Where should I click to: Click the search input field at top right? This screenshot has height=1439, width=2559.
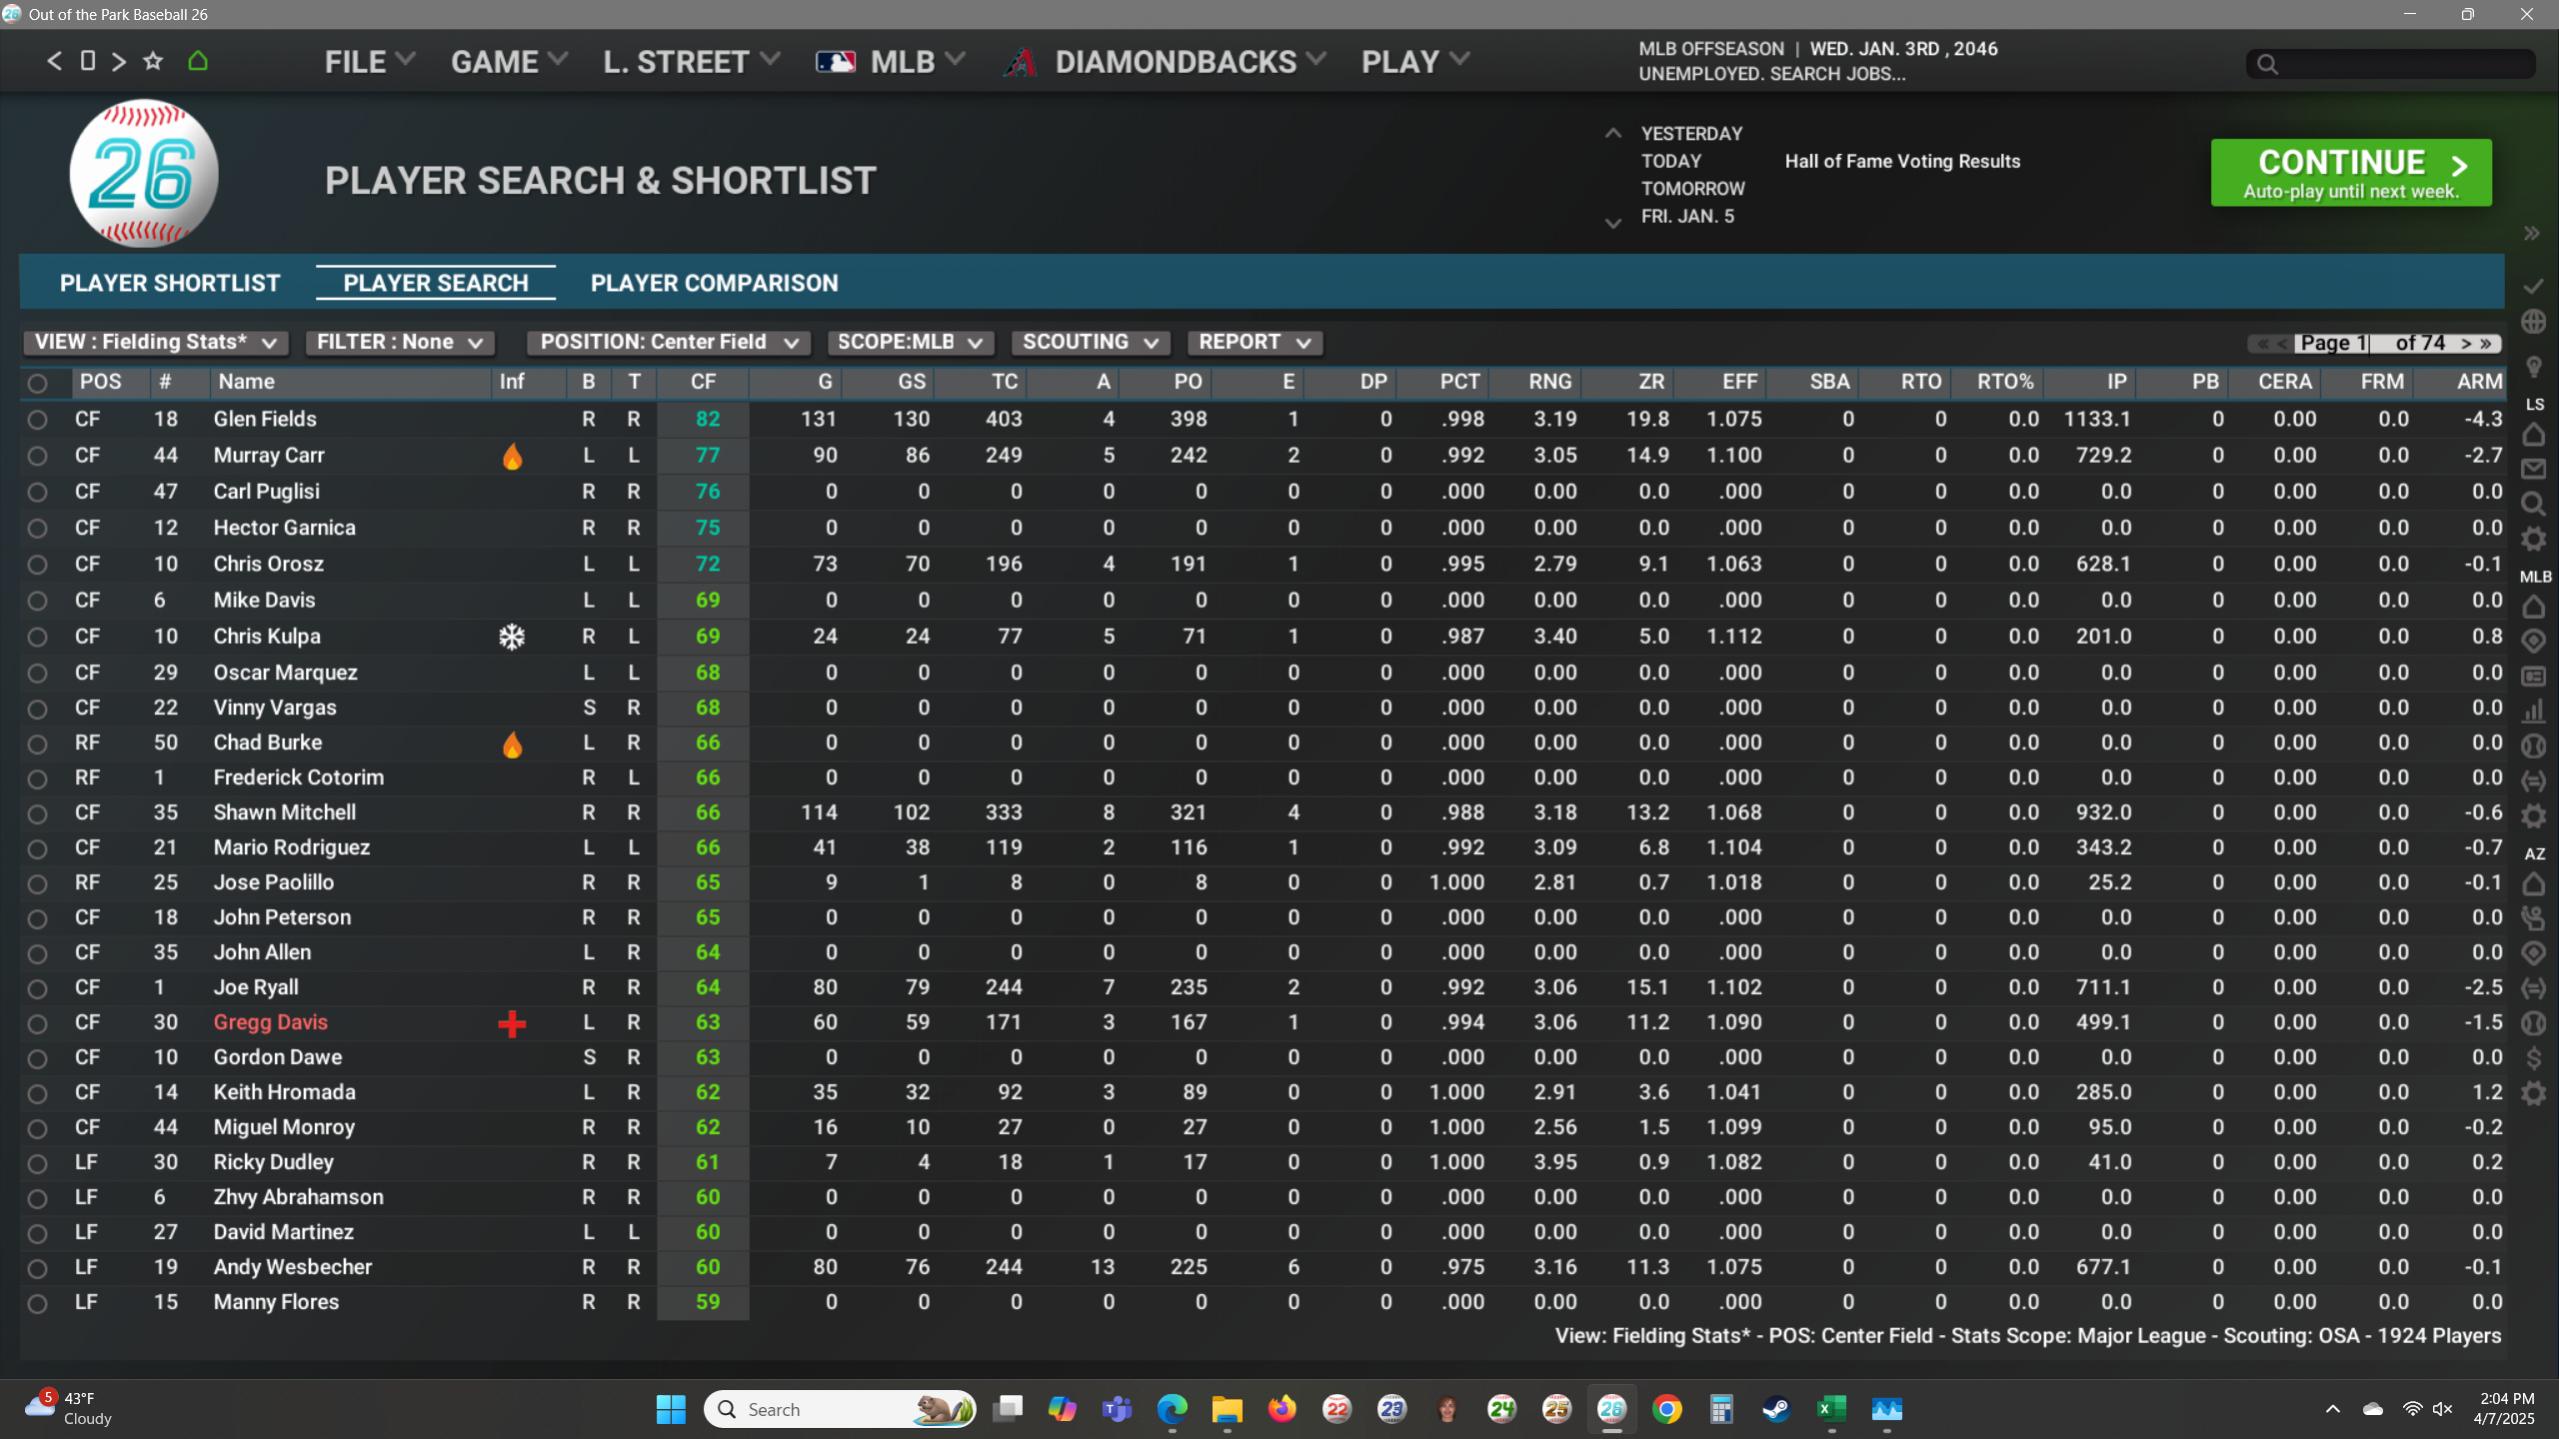coord(2400,64)
